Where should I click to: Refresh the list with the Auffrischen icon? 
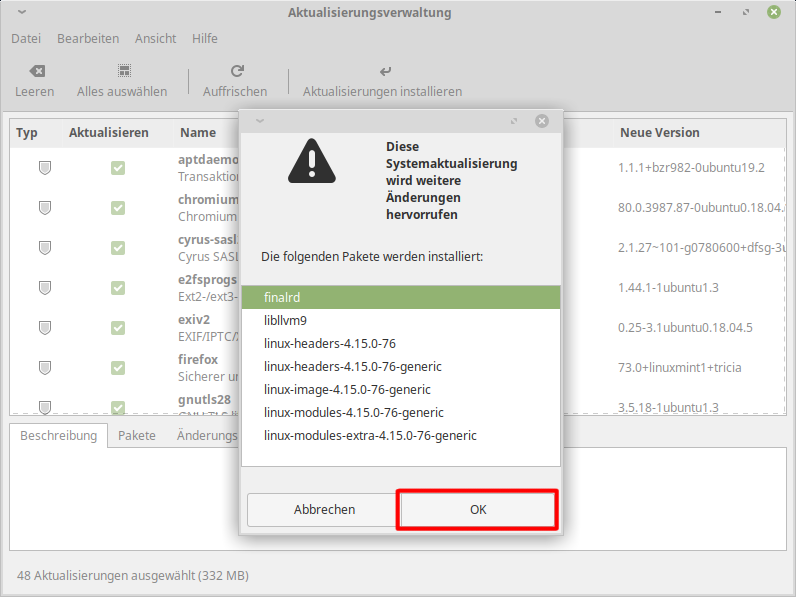point(236,72)
